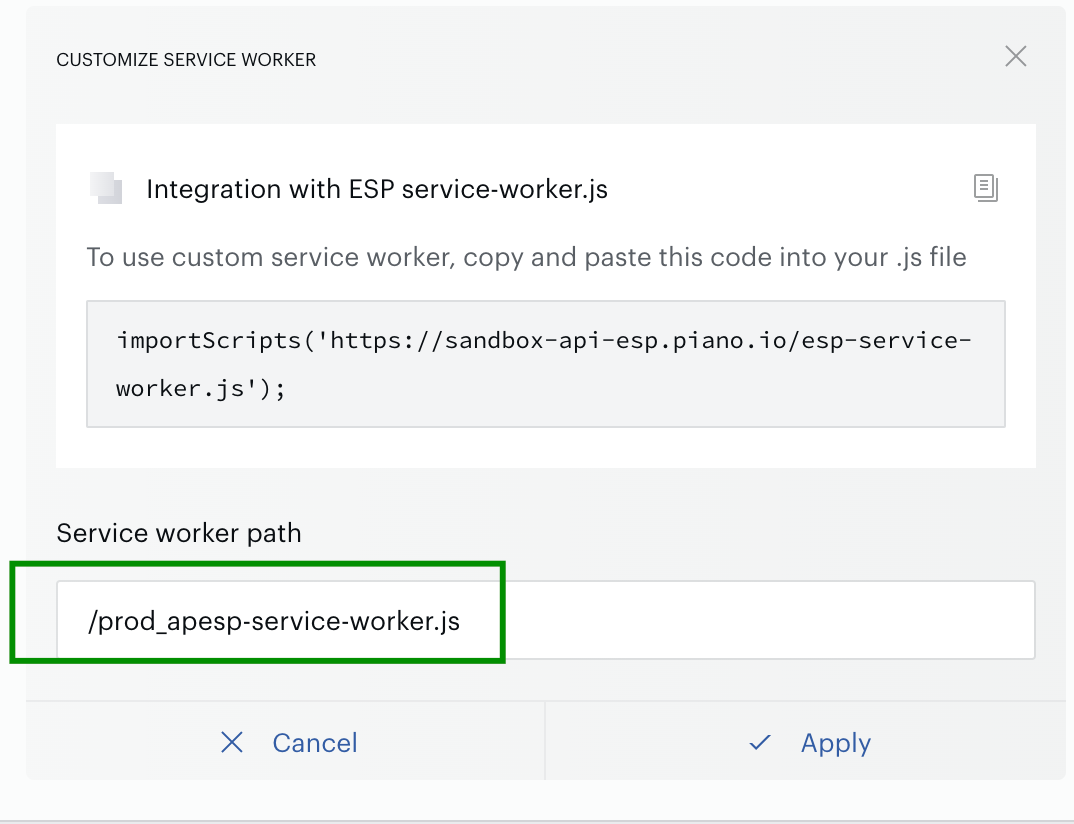Click the checkmark icon beside Apply
This screenshot has height=824, width=1074.
(760, 742)
